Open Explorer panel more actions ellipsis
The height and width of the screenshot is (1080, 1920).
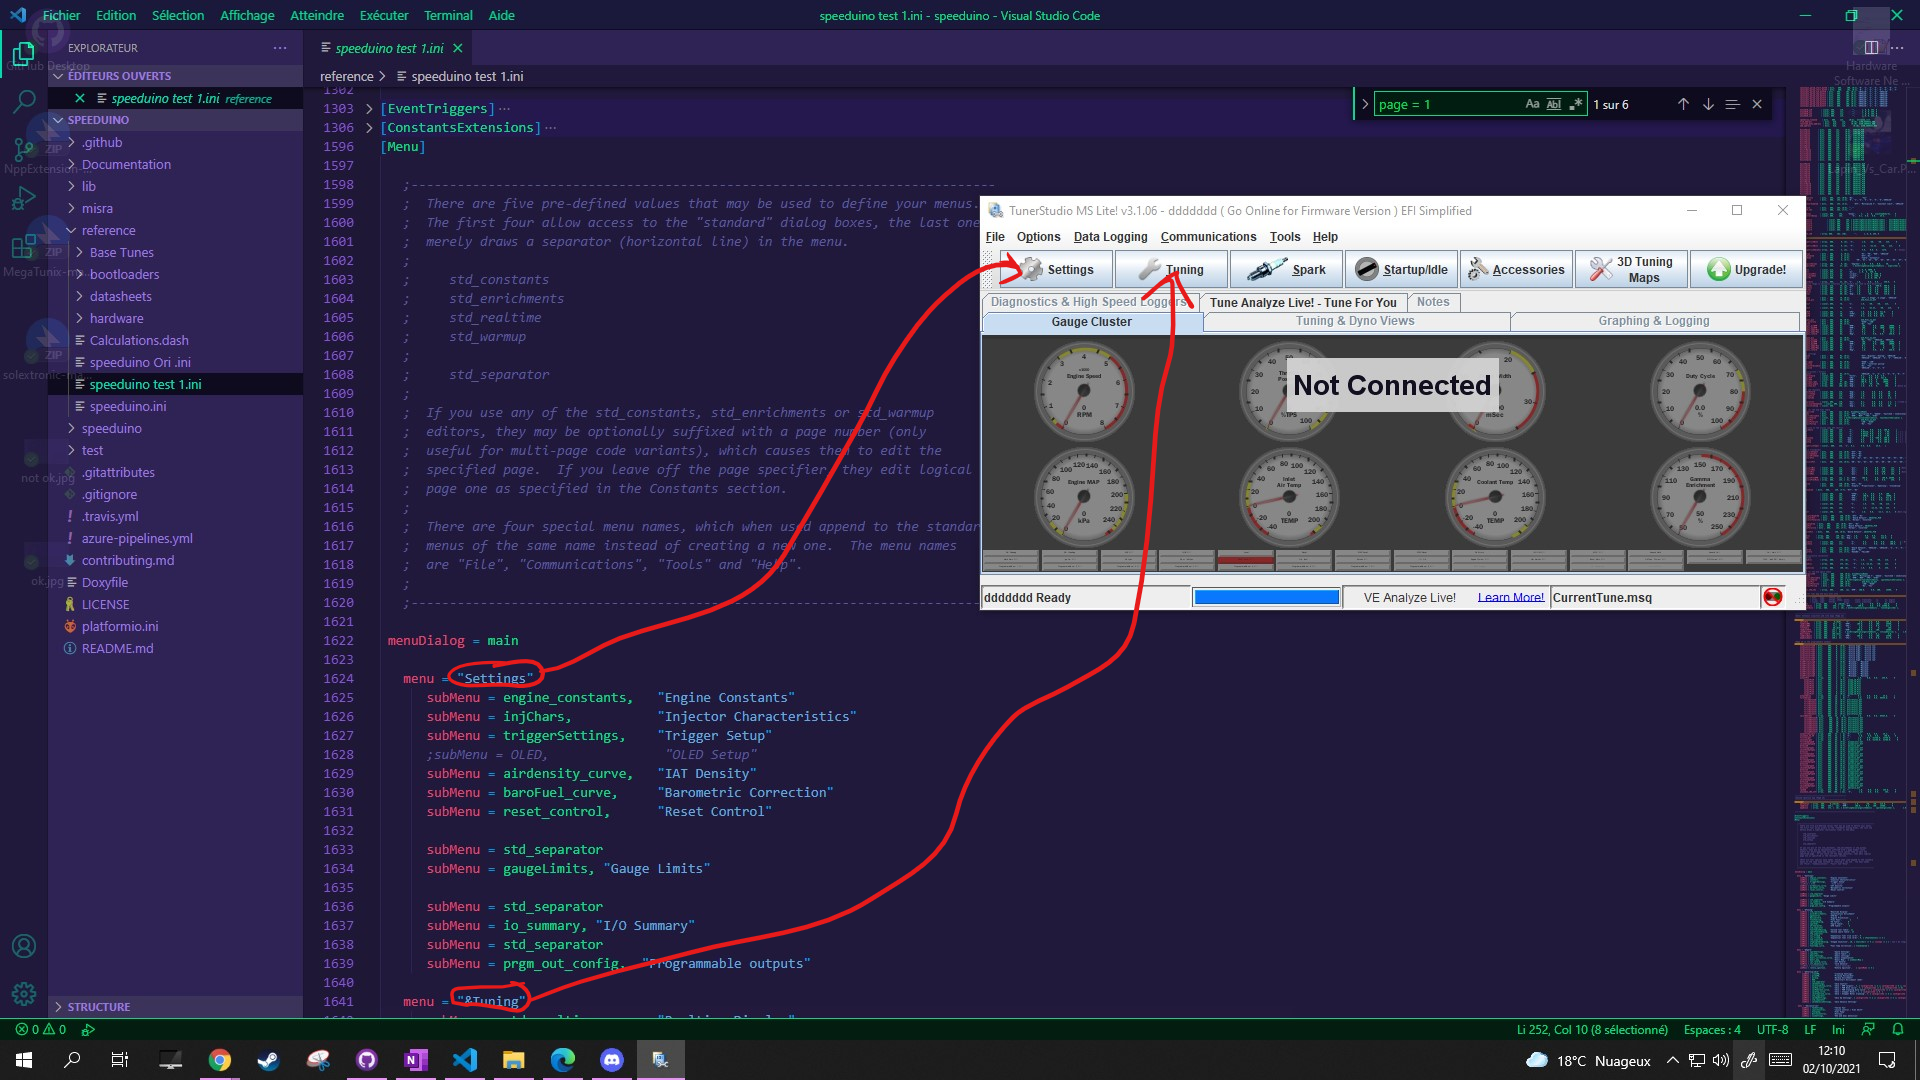click(280, 48)
